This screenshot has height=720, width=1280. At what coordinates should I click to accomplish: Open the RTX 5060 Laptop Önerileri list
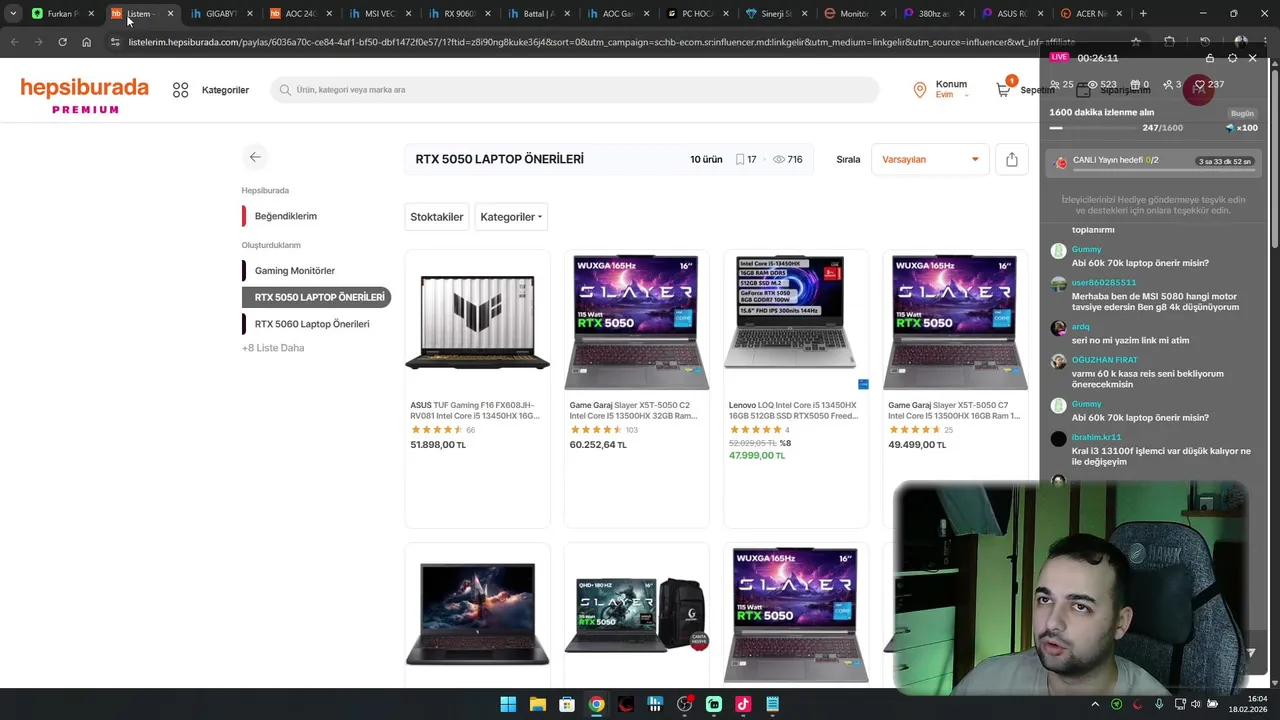[x=311, y=324]
